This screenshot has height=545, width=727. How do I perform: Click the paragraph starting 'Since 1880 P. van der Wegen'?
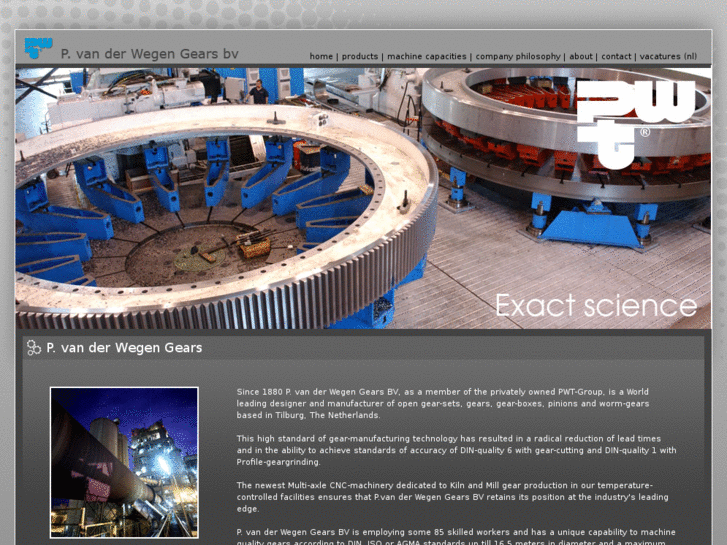(443, 404)
